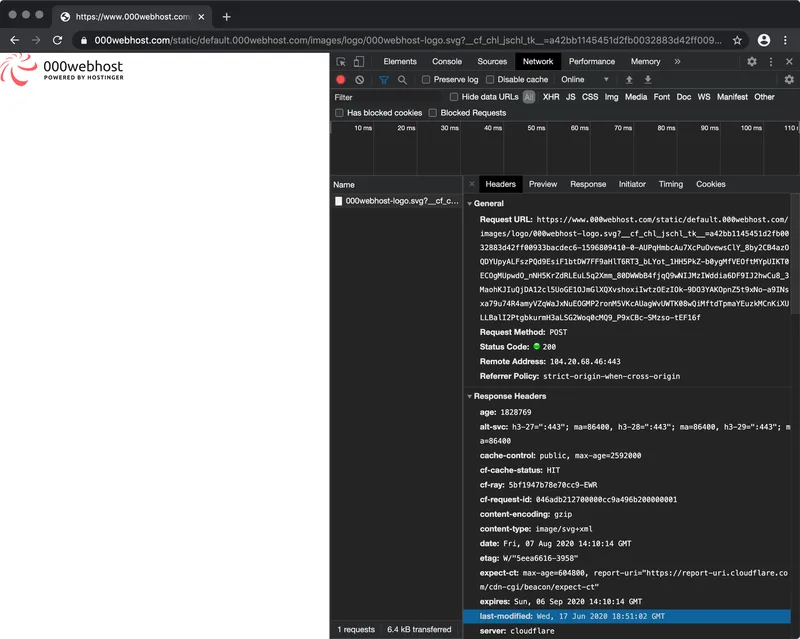Open the Preview tab
The width and height of the screenshot is (800, 639).
543,184
